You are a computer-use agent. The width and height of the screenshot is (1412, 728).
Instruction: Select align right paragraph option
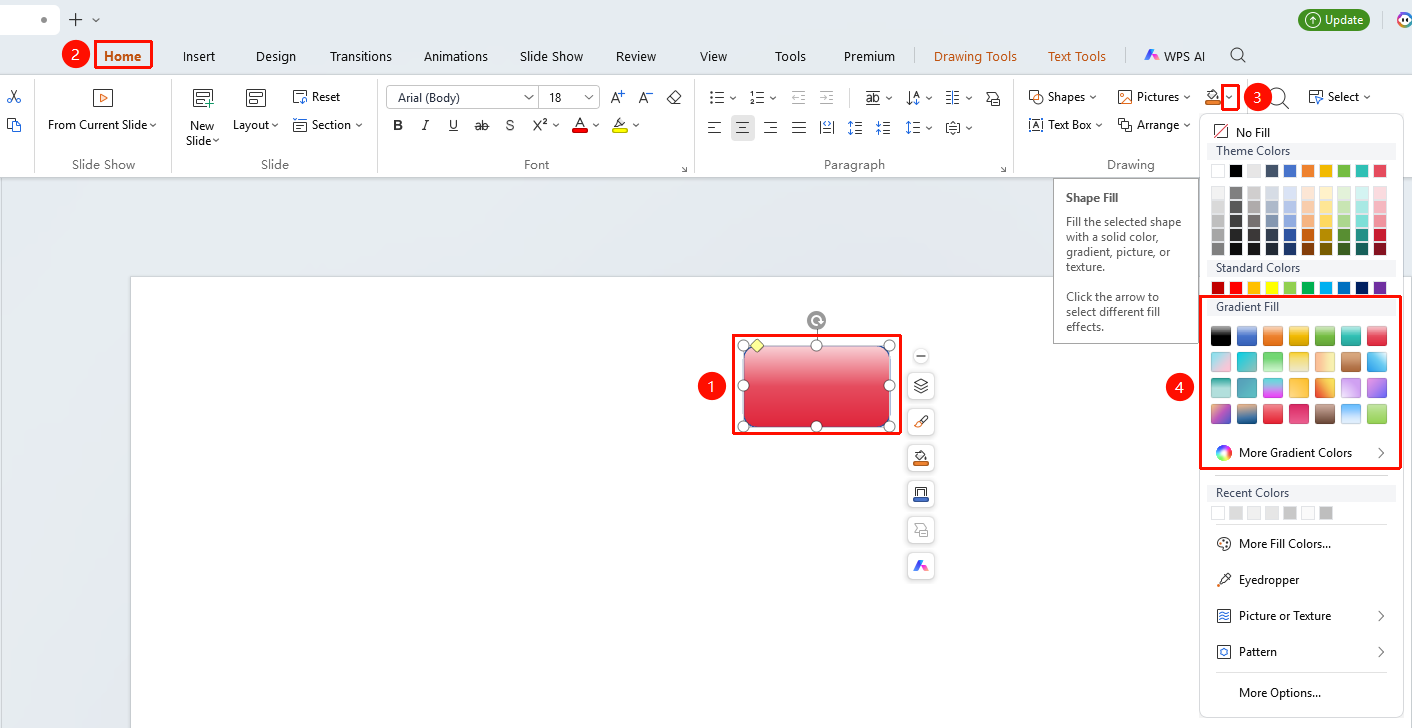770,127
